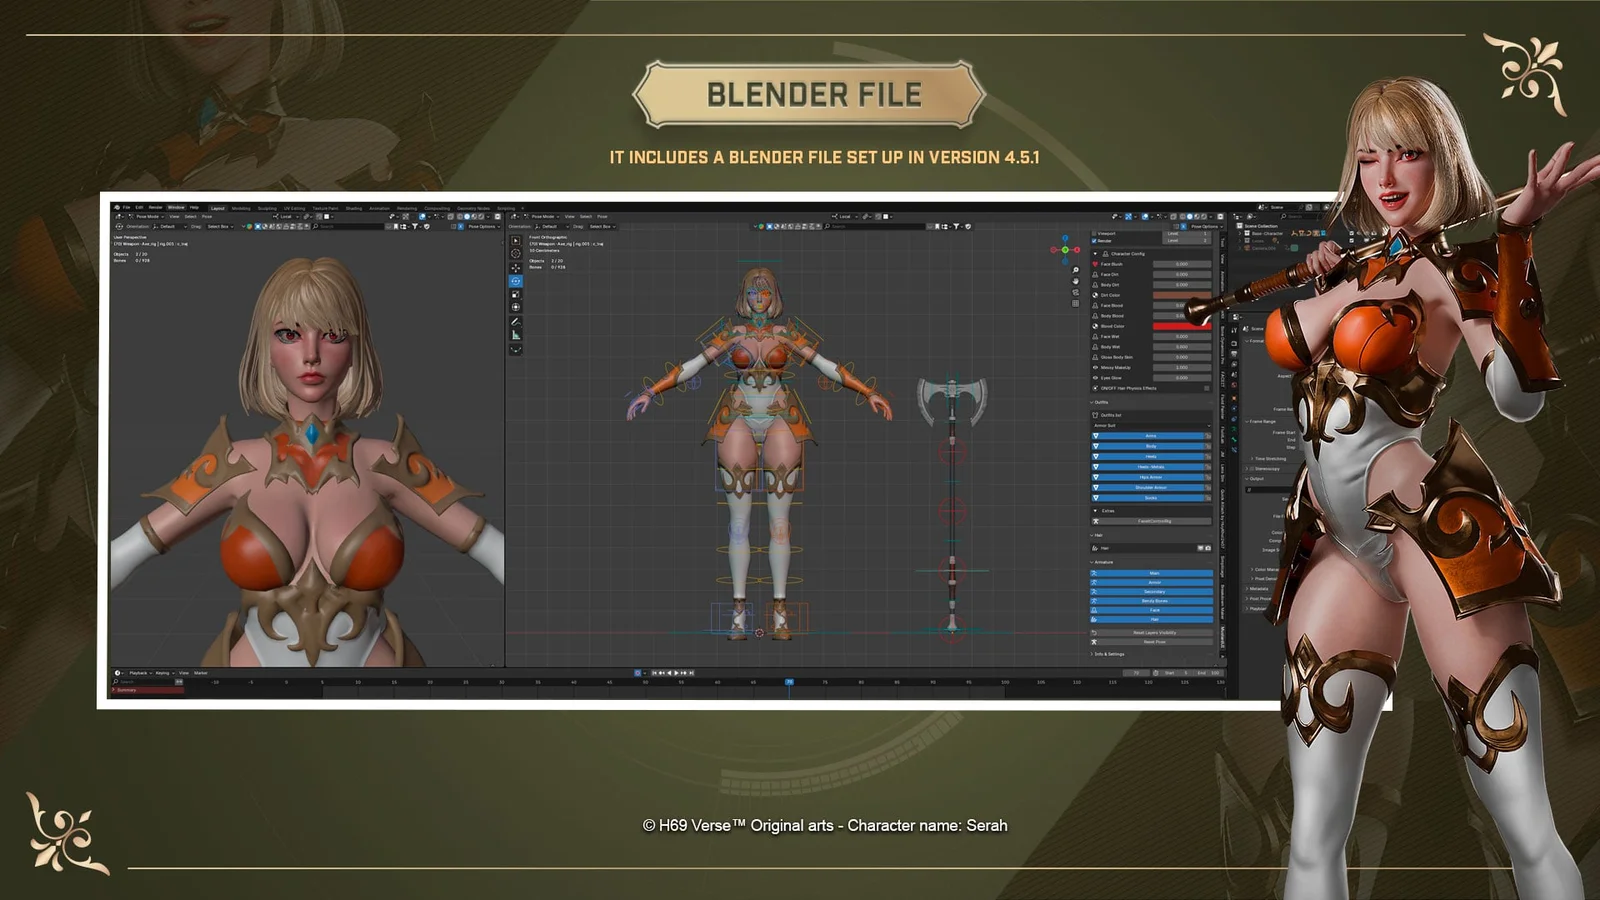The height and width of the screenshot is (900, 1600).
Task: Activate the Rotate tool
Action: pyautogui.click(x=516, y=281)
